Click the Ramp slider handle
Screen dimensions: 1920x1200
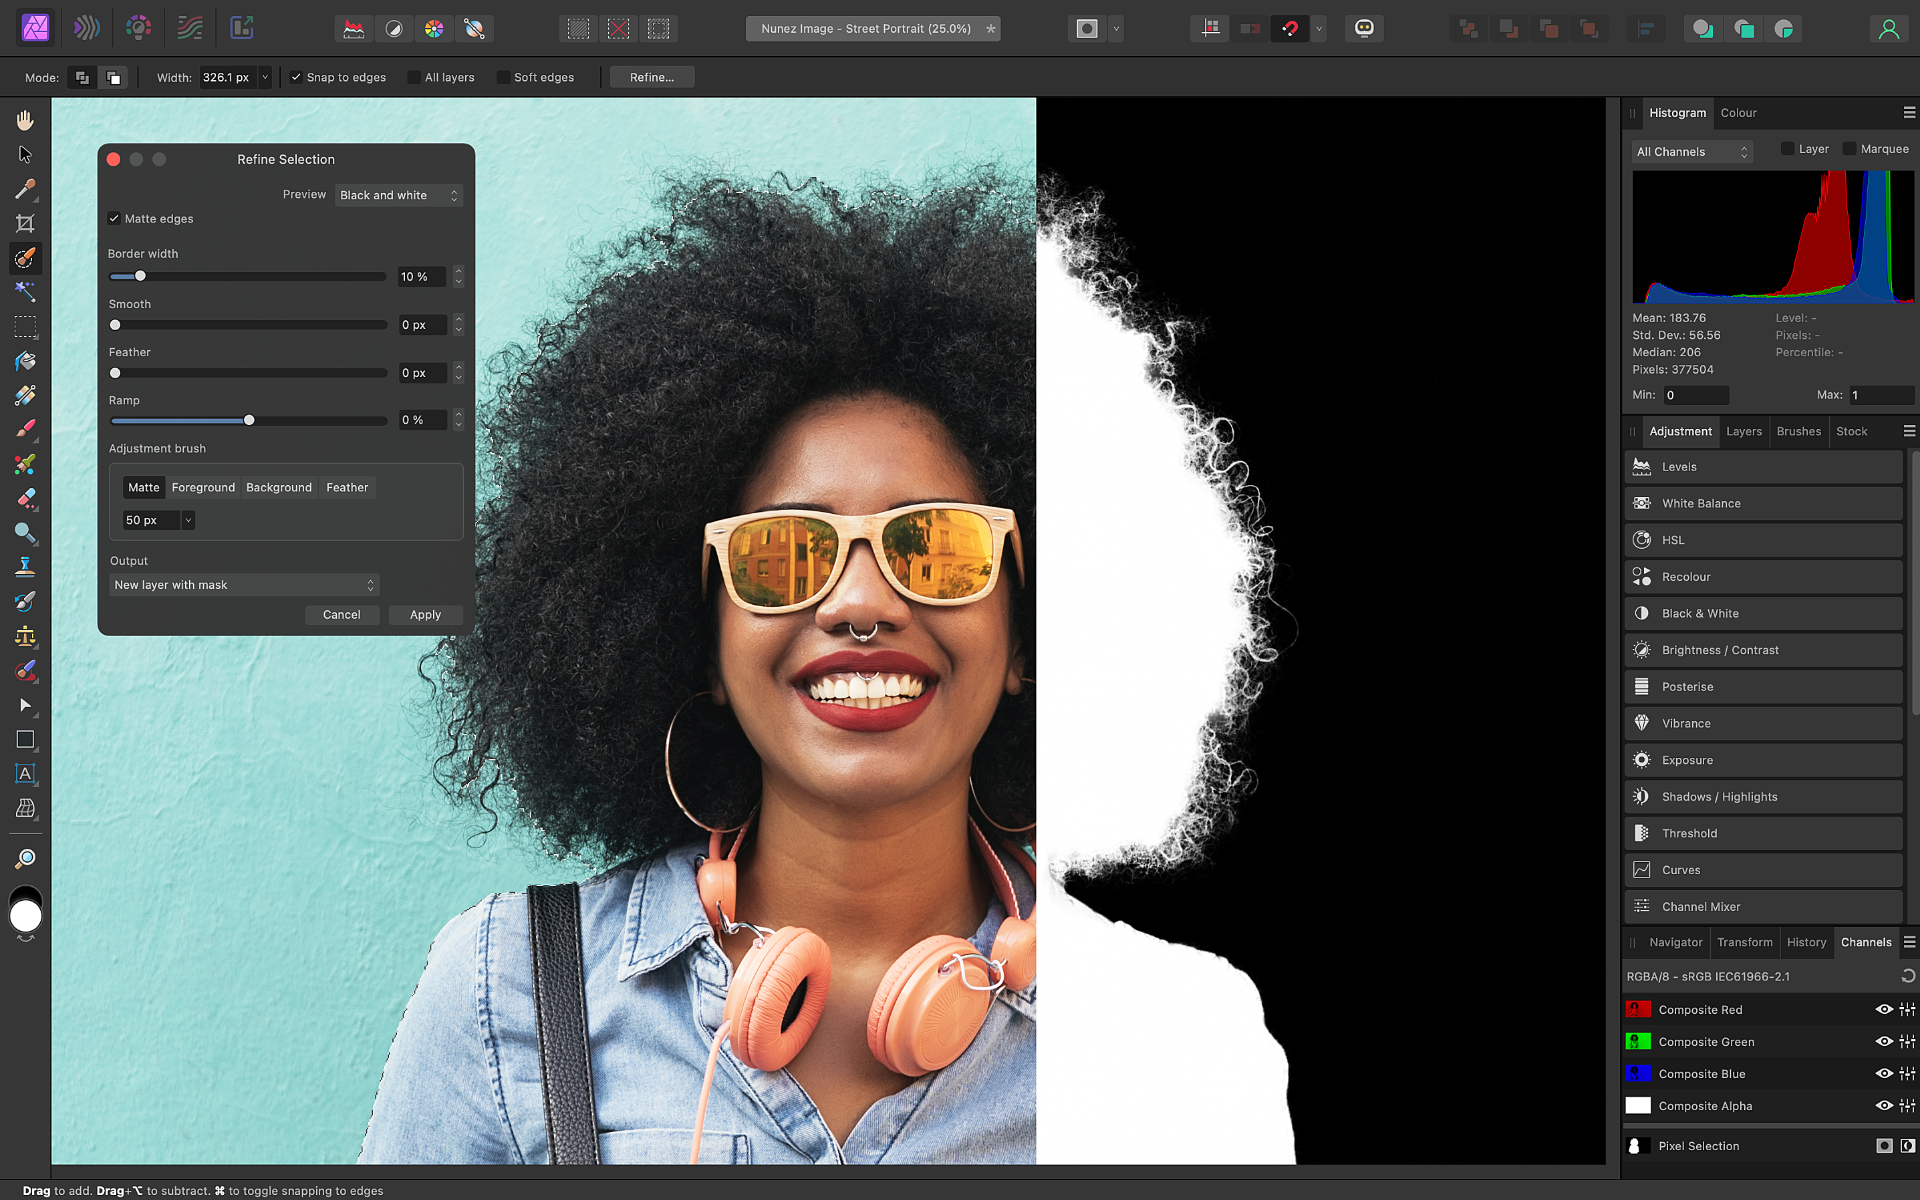tap(249, 420)
